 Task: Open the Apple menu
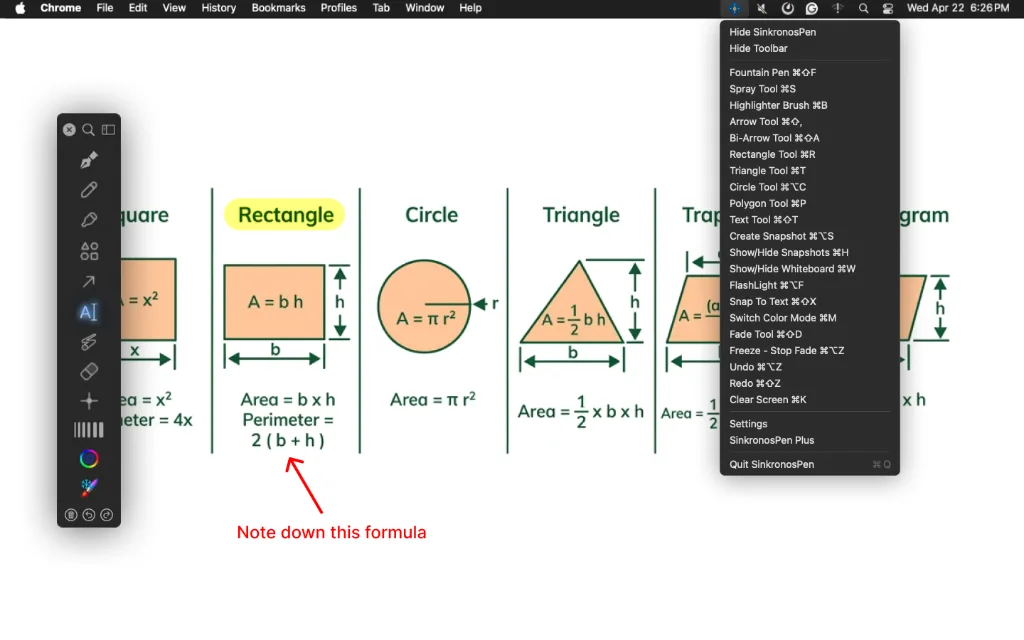coord(20,8)
